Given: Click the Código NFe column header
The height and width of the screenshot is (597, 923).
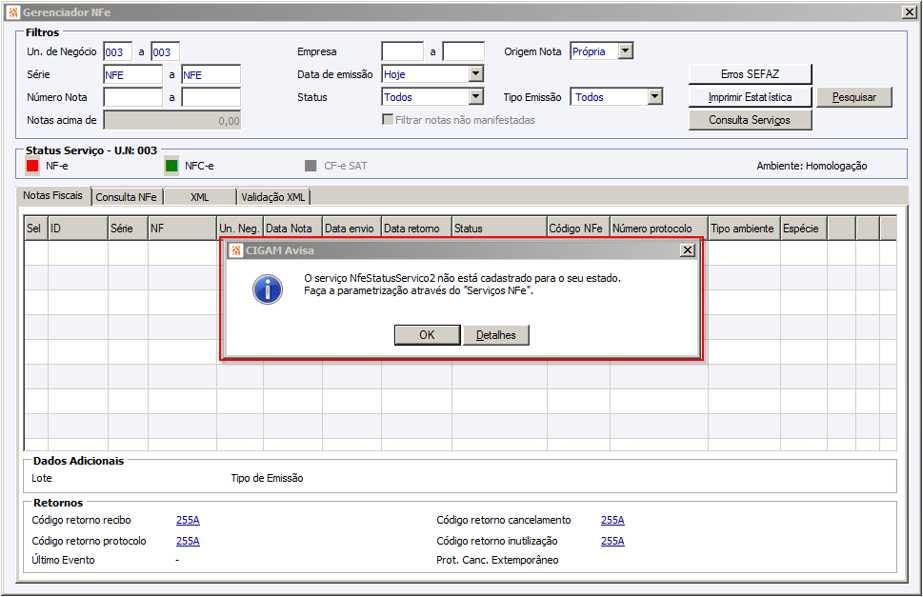Looking at the screenshot, I should click(x=579, y=228).
